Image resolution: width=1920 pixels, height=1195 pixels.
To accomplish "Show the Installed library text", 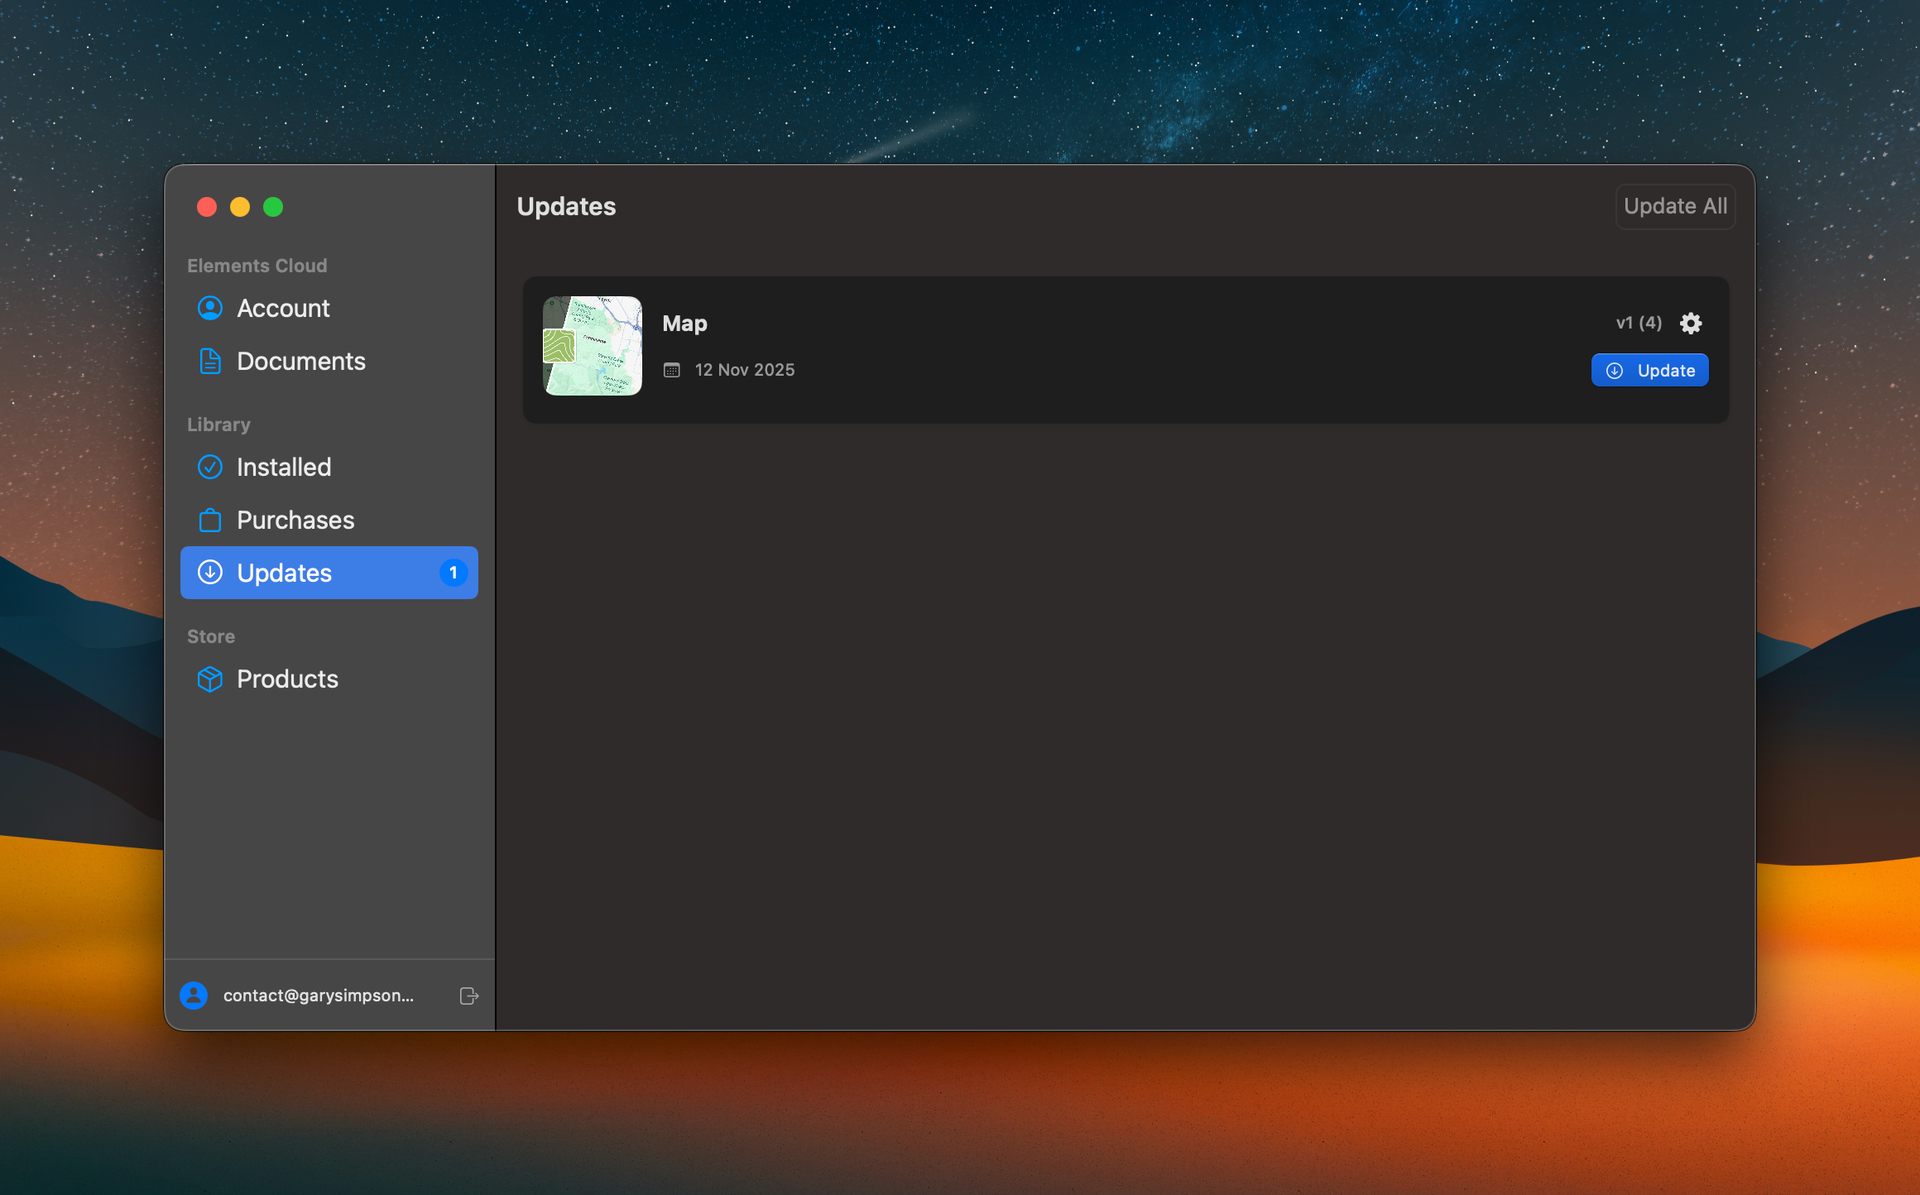I will [284, 467].
